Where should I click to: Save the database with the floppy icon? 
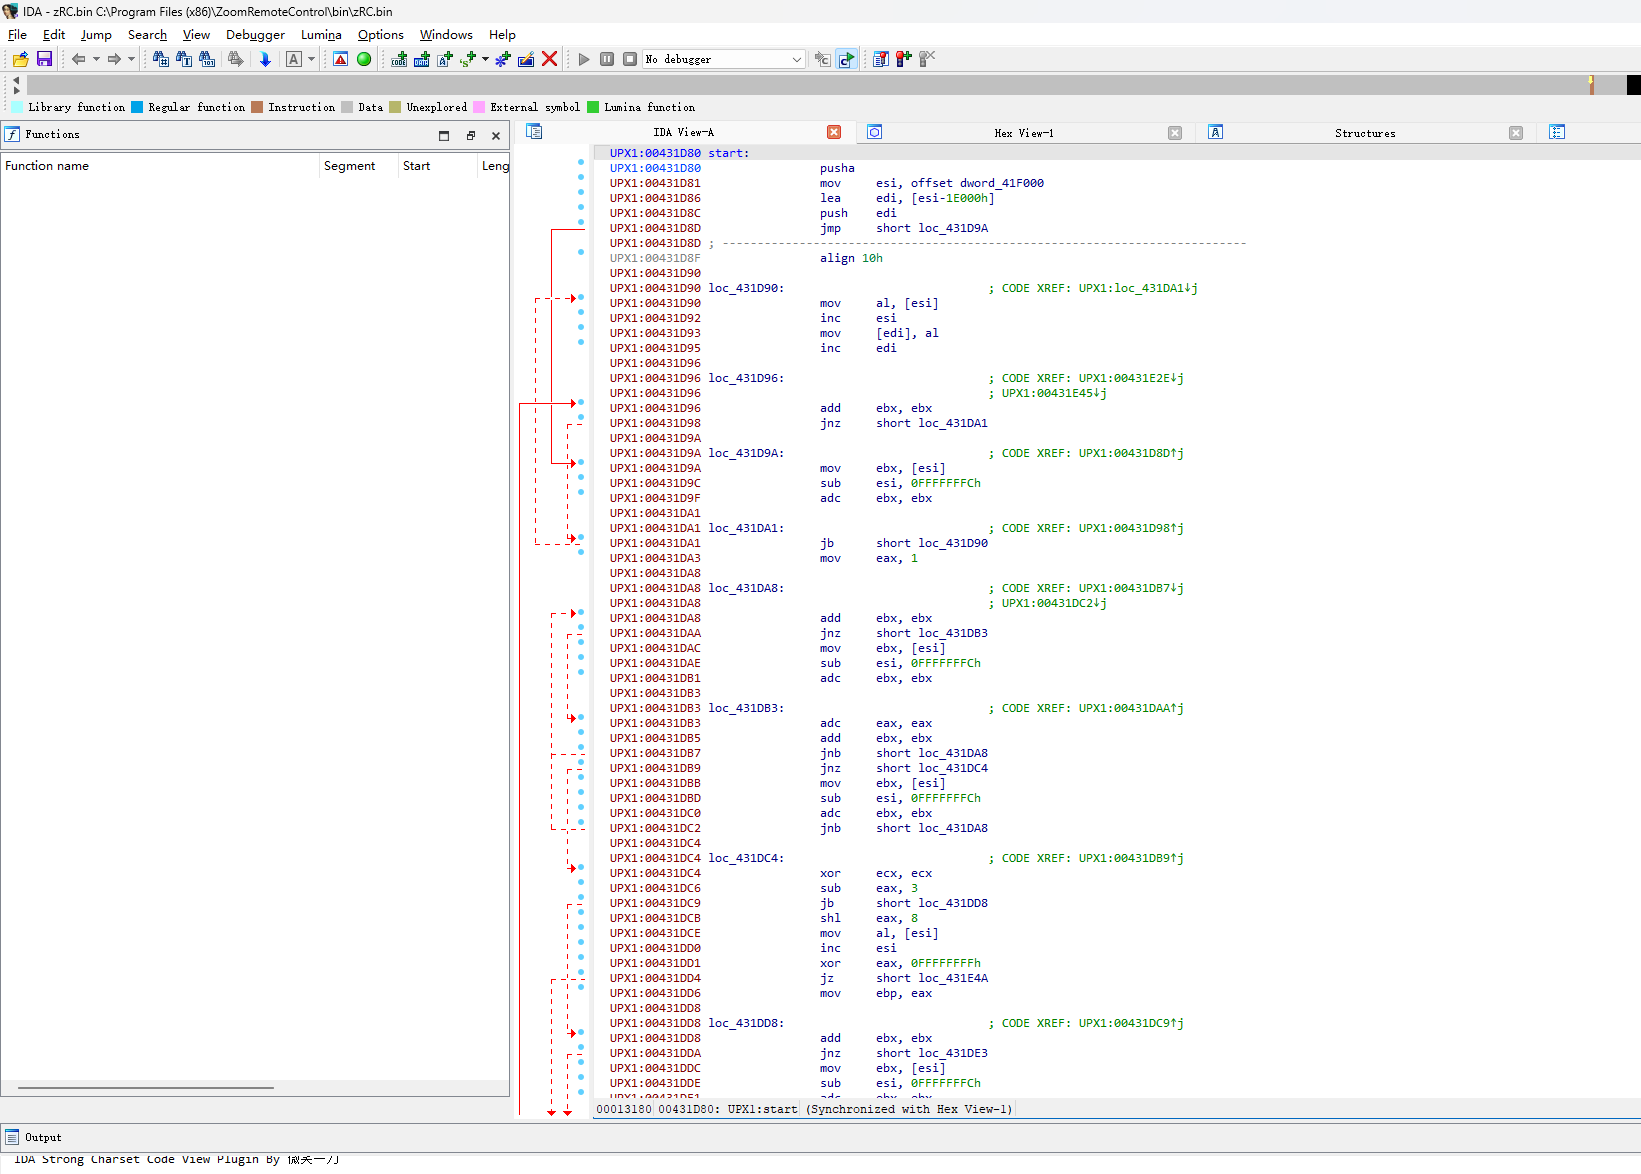point(44,59)
